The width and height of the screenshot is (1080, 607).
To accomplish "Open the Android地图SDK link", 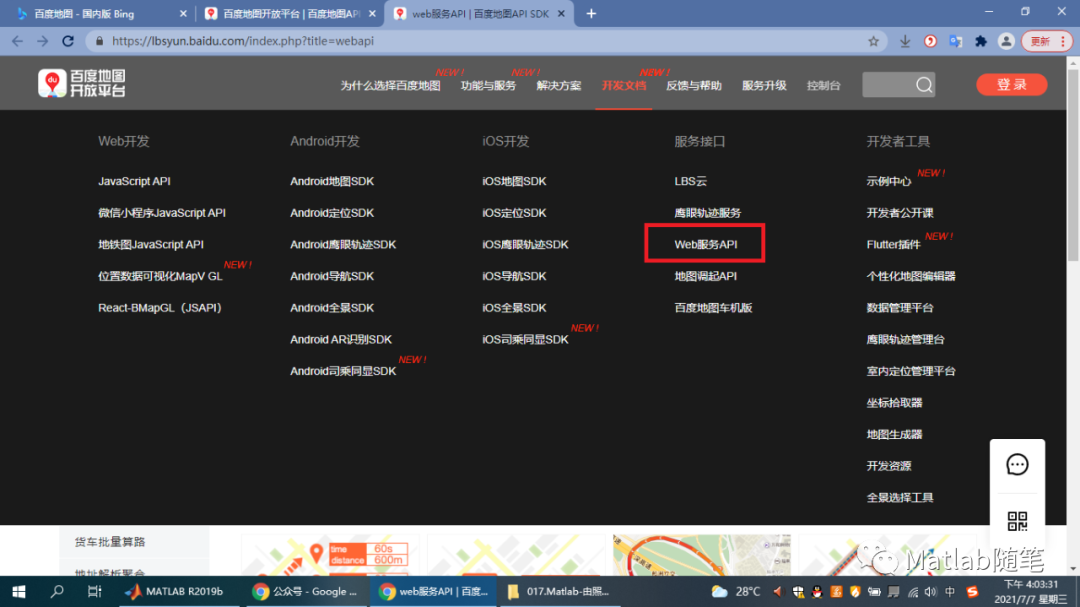I will pos(332,181).
